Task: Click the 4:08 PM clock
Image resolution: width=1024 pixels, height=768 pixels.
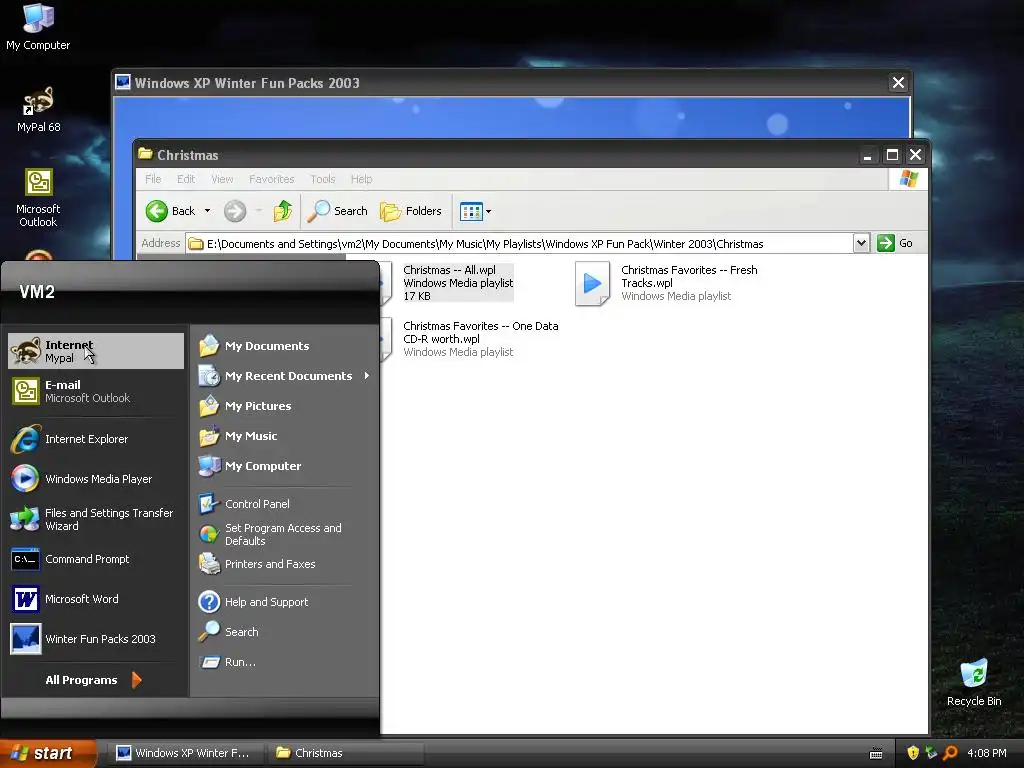Action: (x=986, y=753)
